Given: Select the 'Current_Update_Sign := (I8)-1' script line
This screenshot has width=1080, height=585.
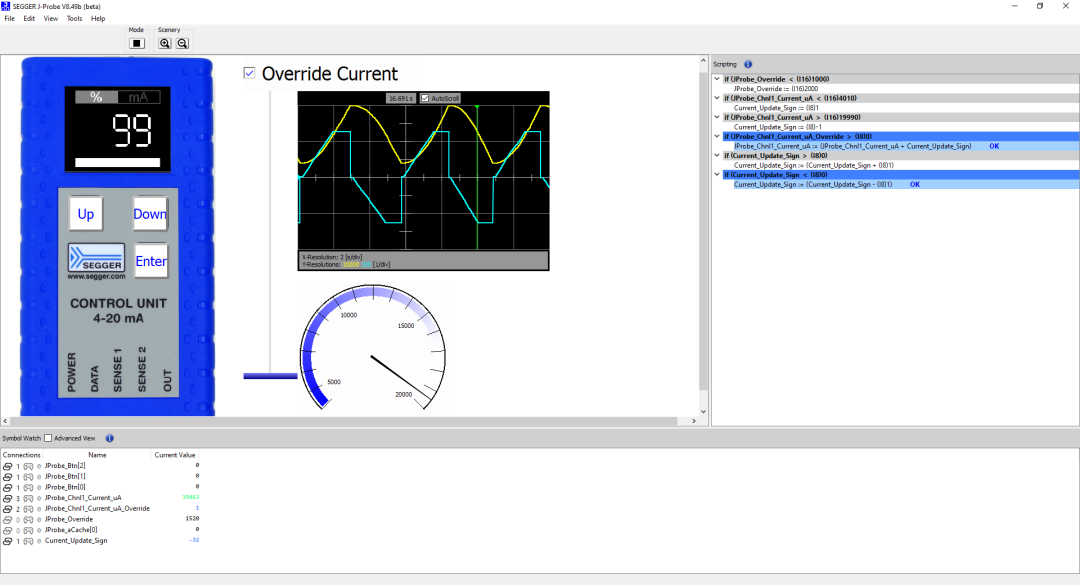Looking at the screenshot, I should point(778,127).
